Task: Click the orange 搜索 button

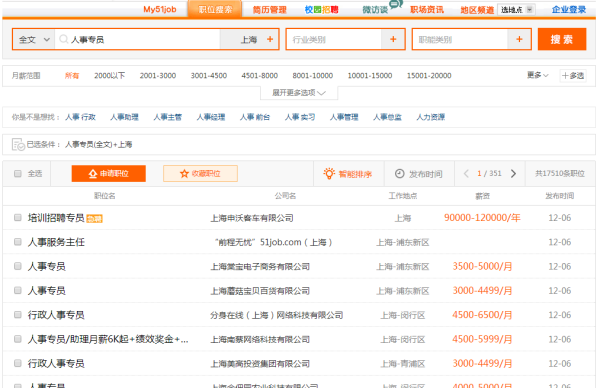Action: click(x=562, y=39)
